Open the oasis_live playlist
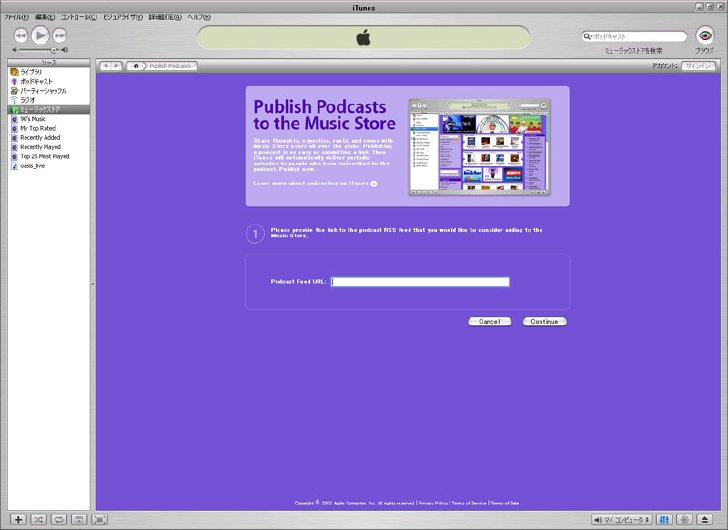This screenshot has height=530, width=728. click(49, 166)
